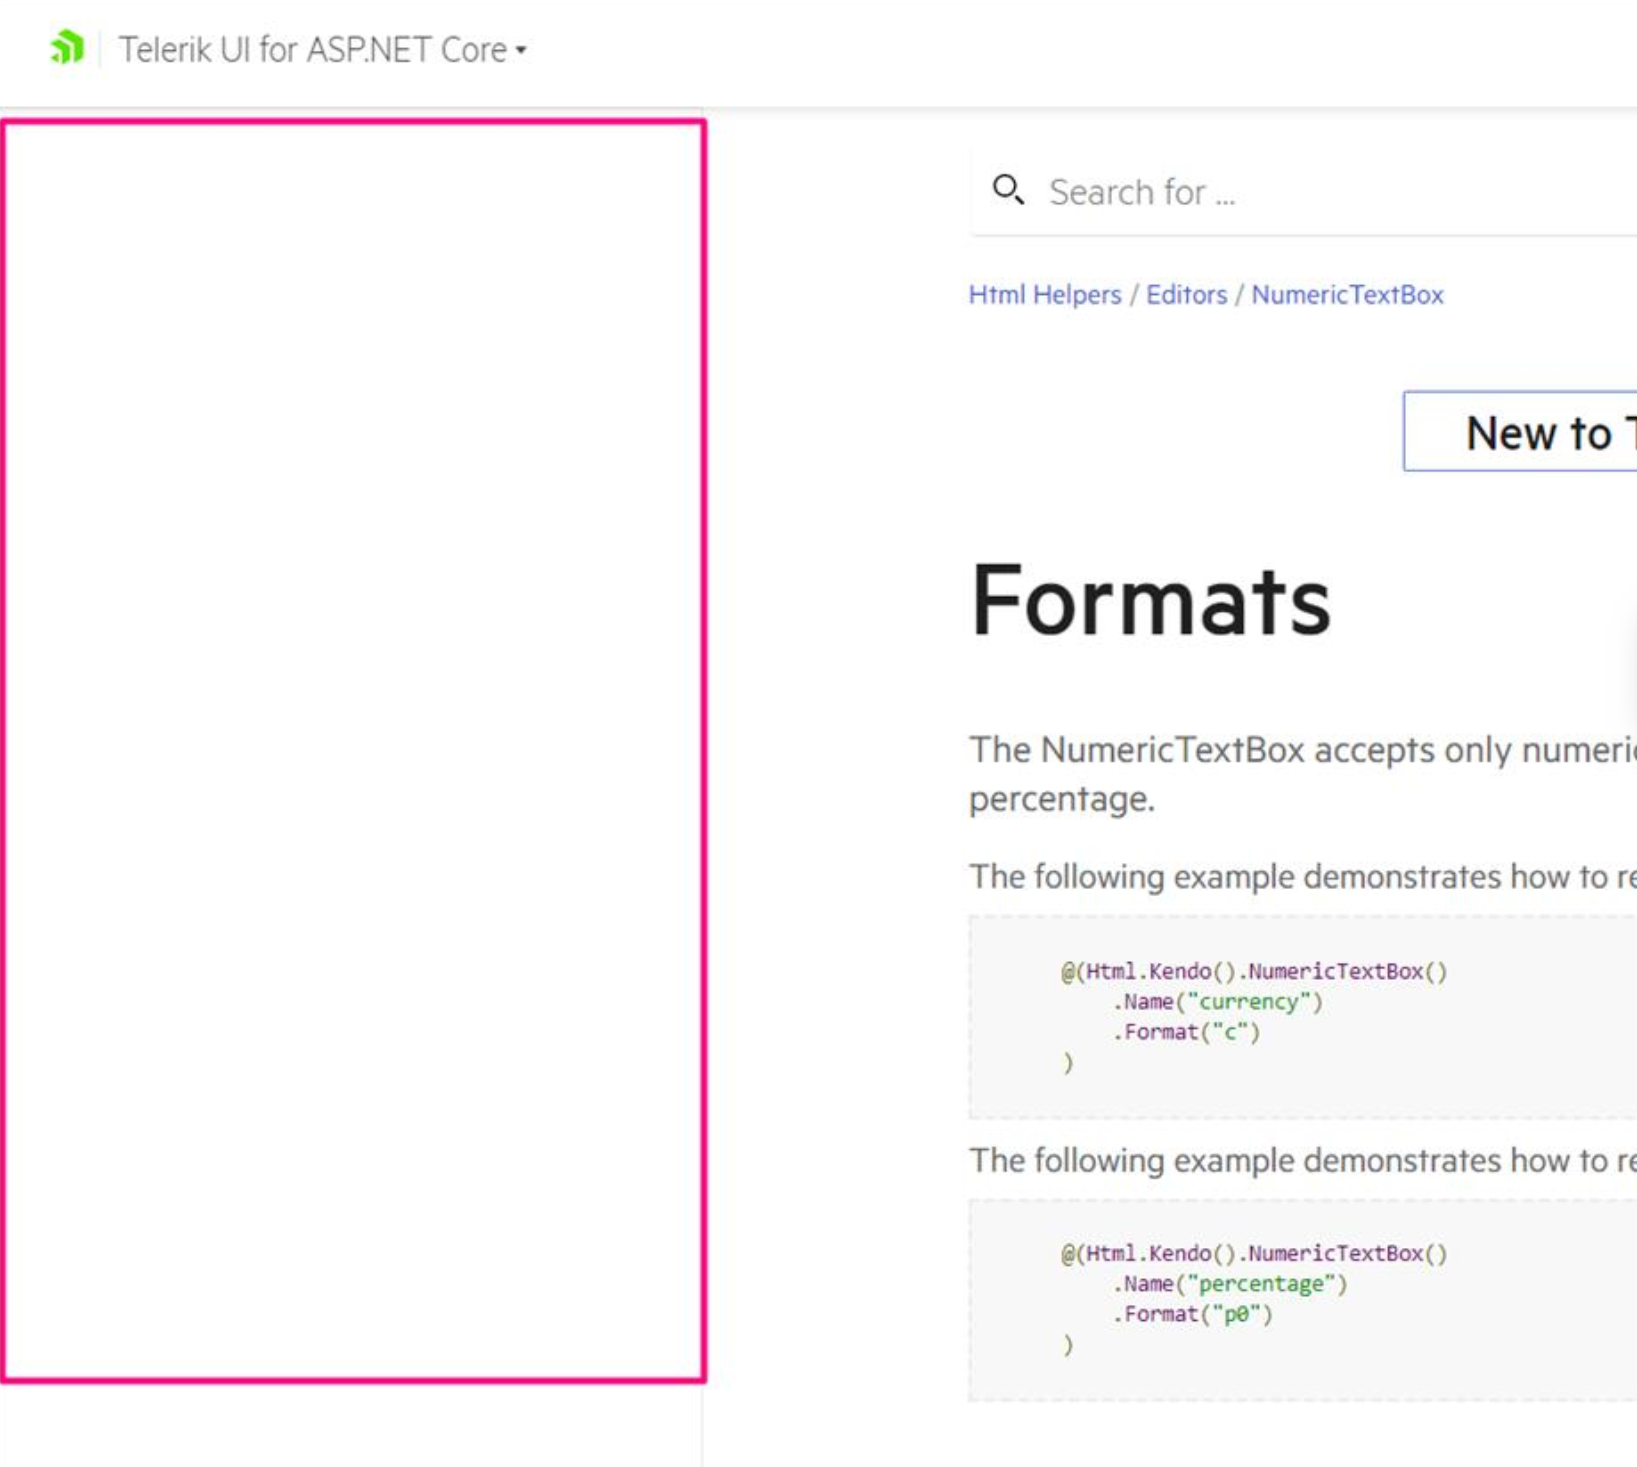Click the .Format("p0") code line
The width and height of the screenshot is (1637, 1467).
(x=1192, y=1314)
